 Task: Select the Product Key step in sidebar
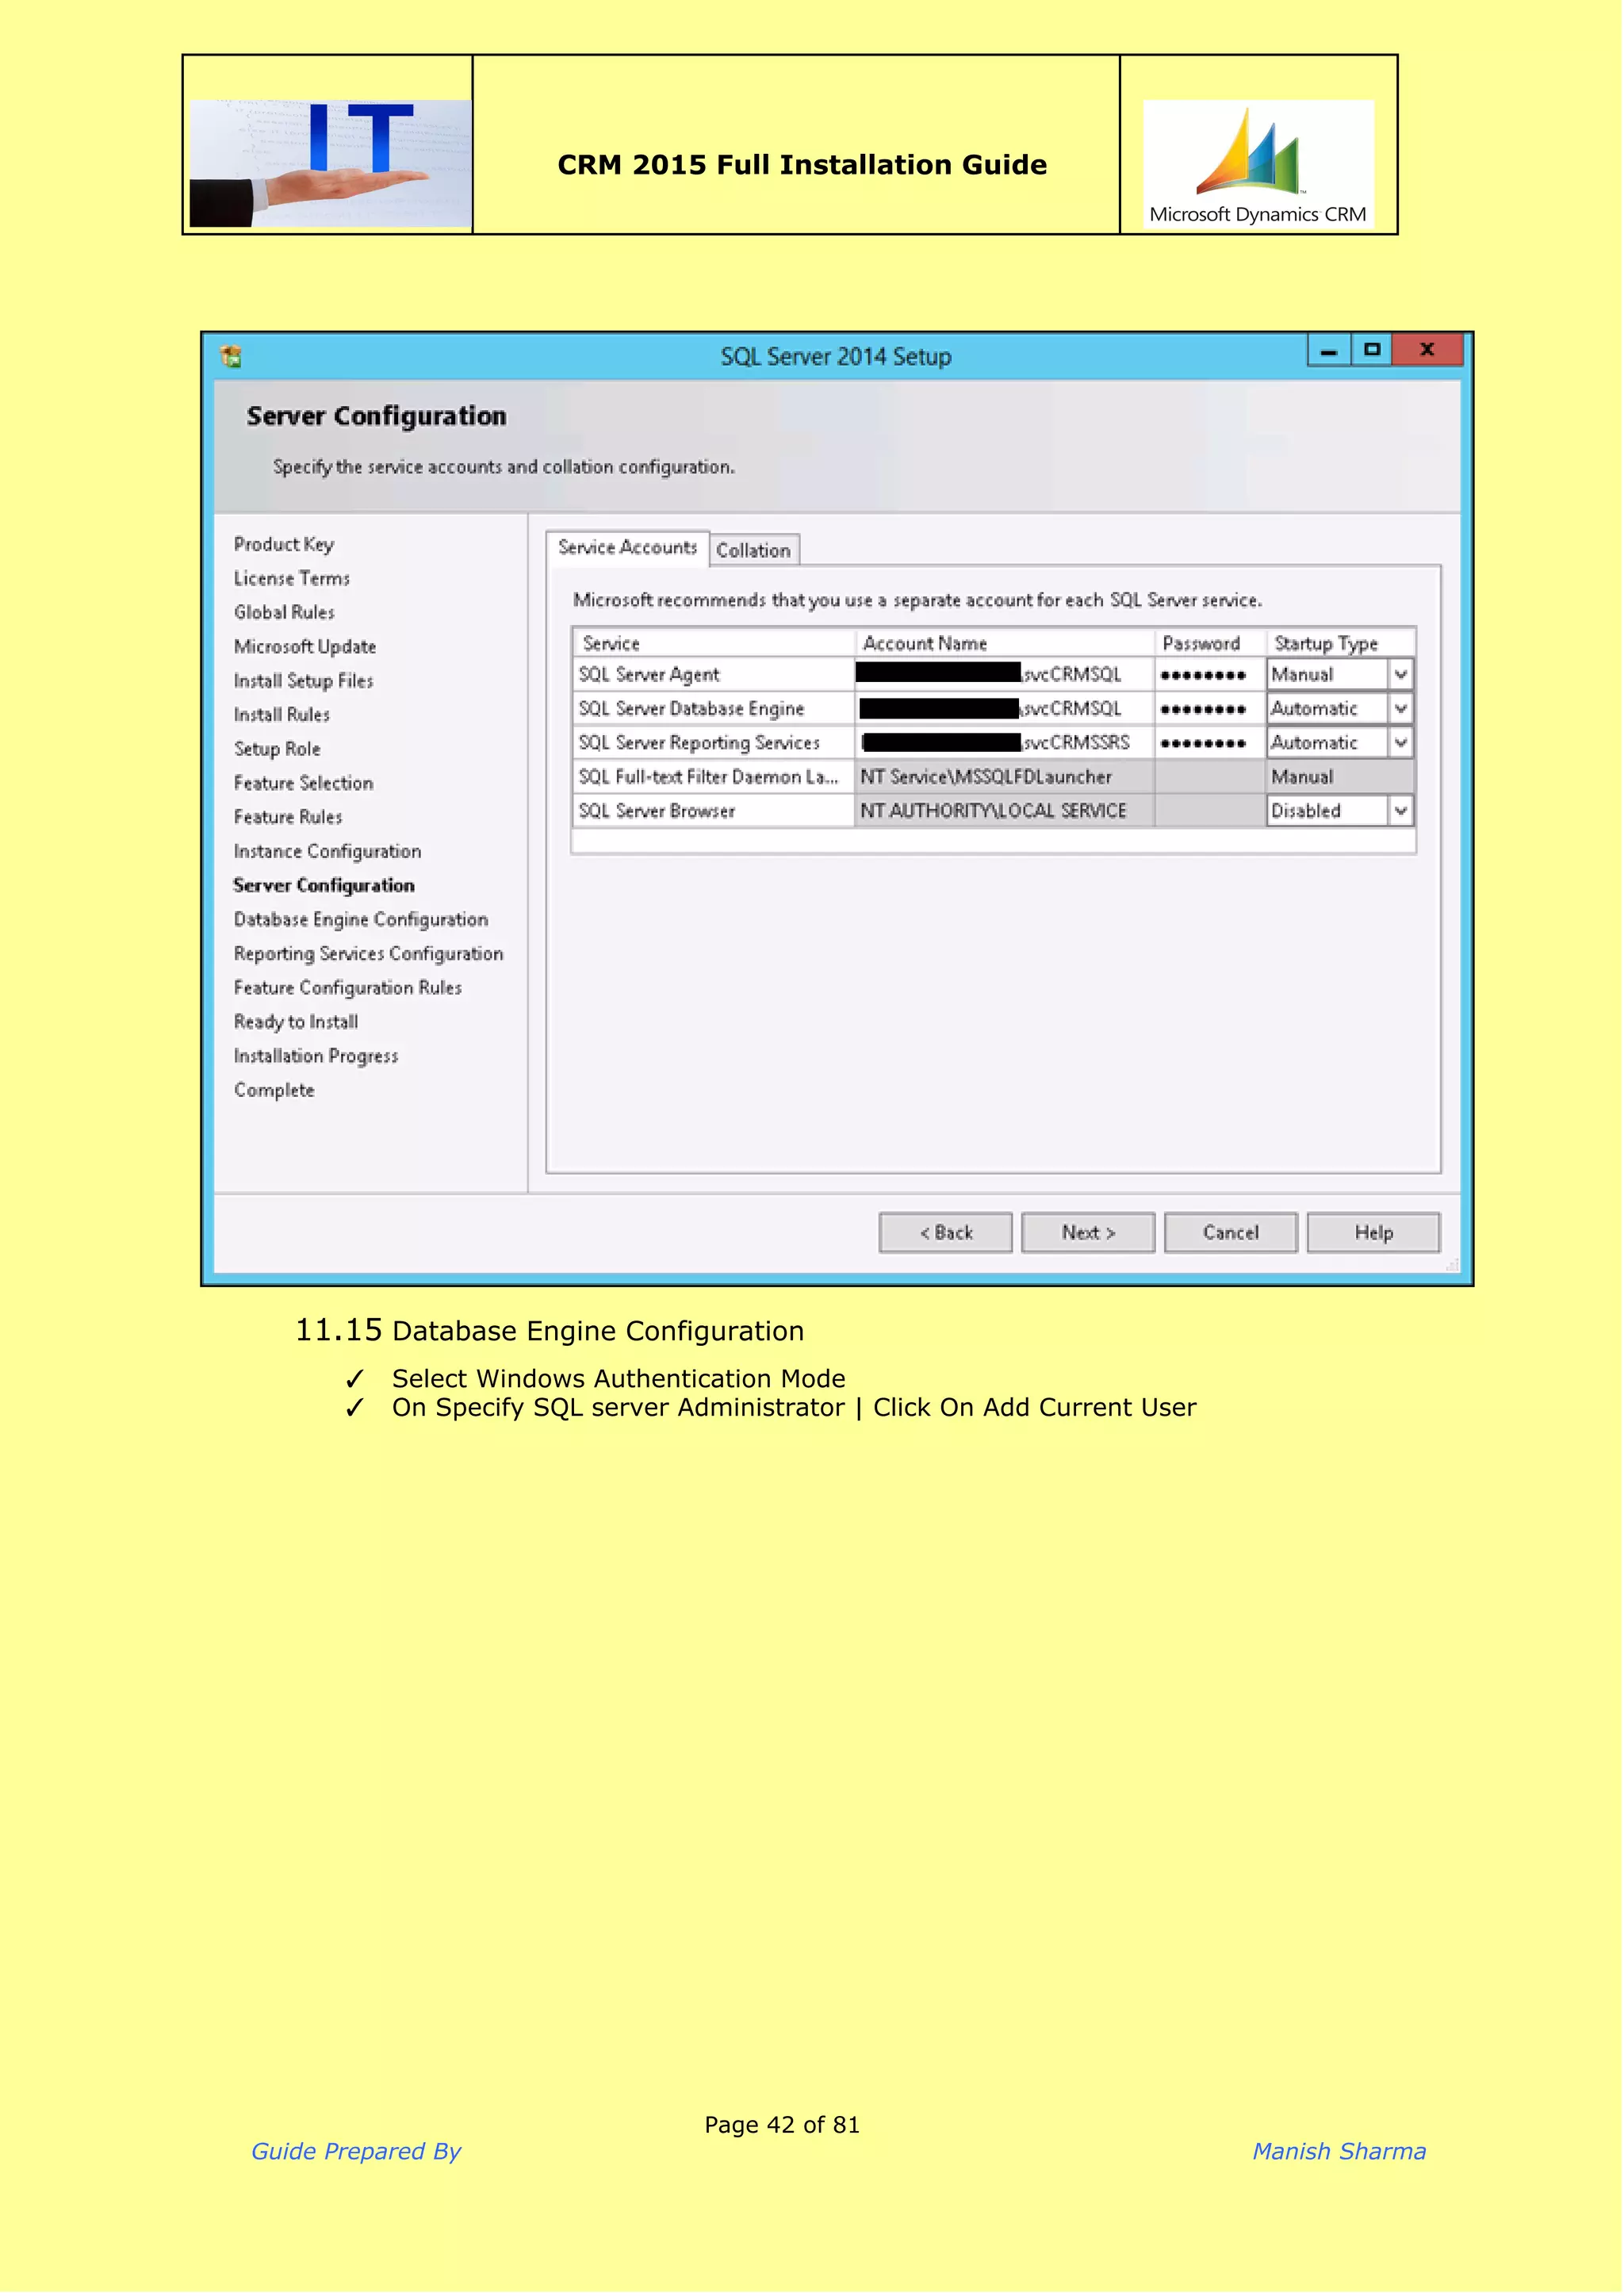click(x=284, y=545)
